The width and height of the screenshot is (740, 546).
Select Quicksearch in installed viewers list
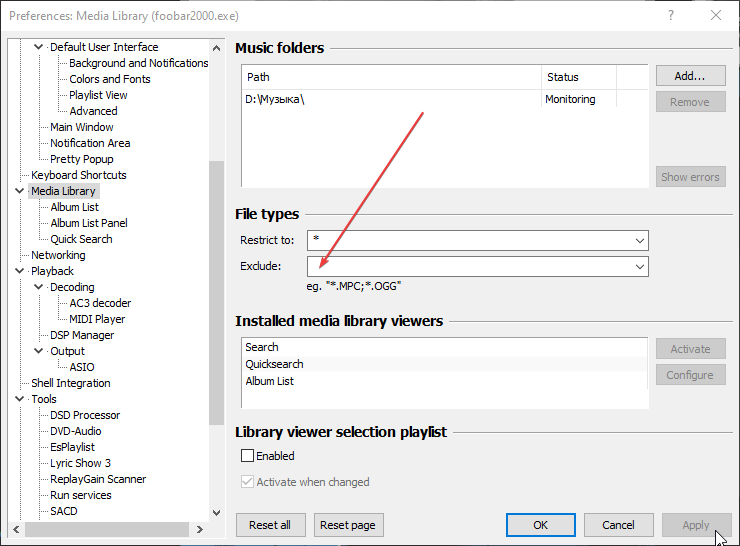(275, 364)
